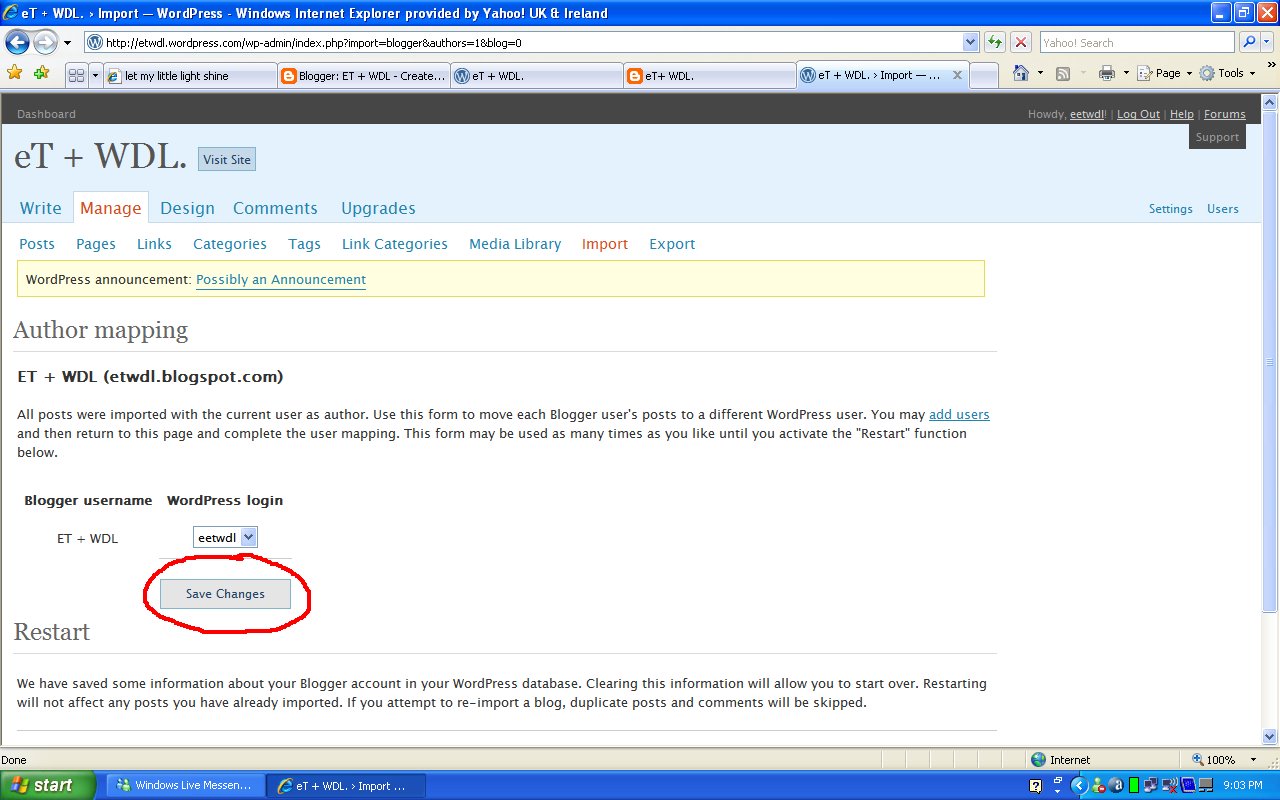Open the Page menu dropdown
The image size is (1280, 800).
point(1167,73)
